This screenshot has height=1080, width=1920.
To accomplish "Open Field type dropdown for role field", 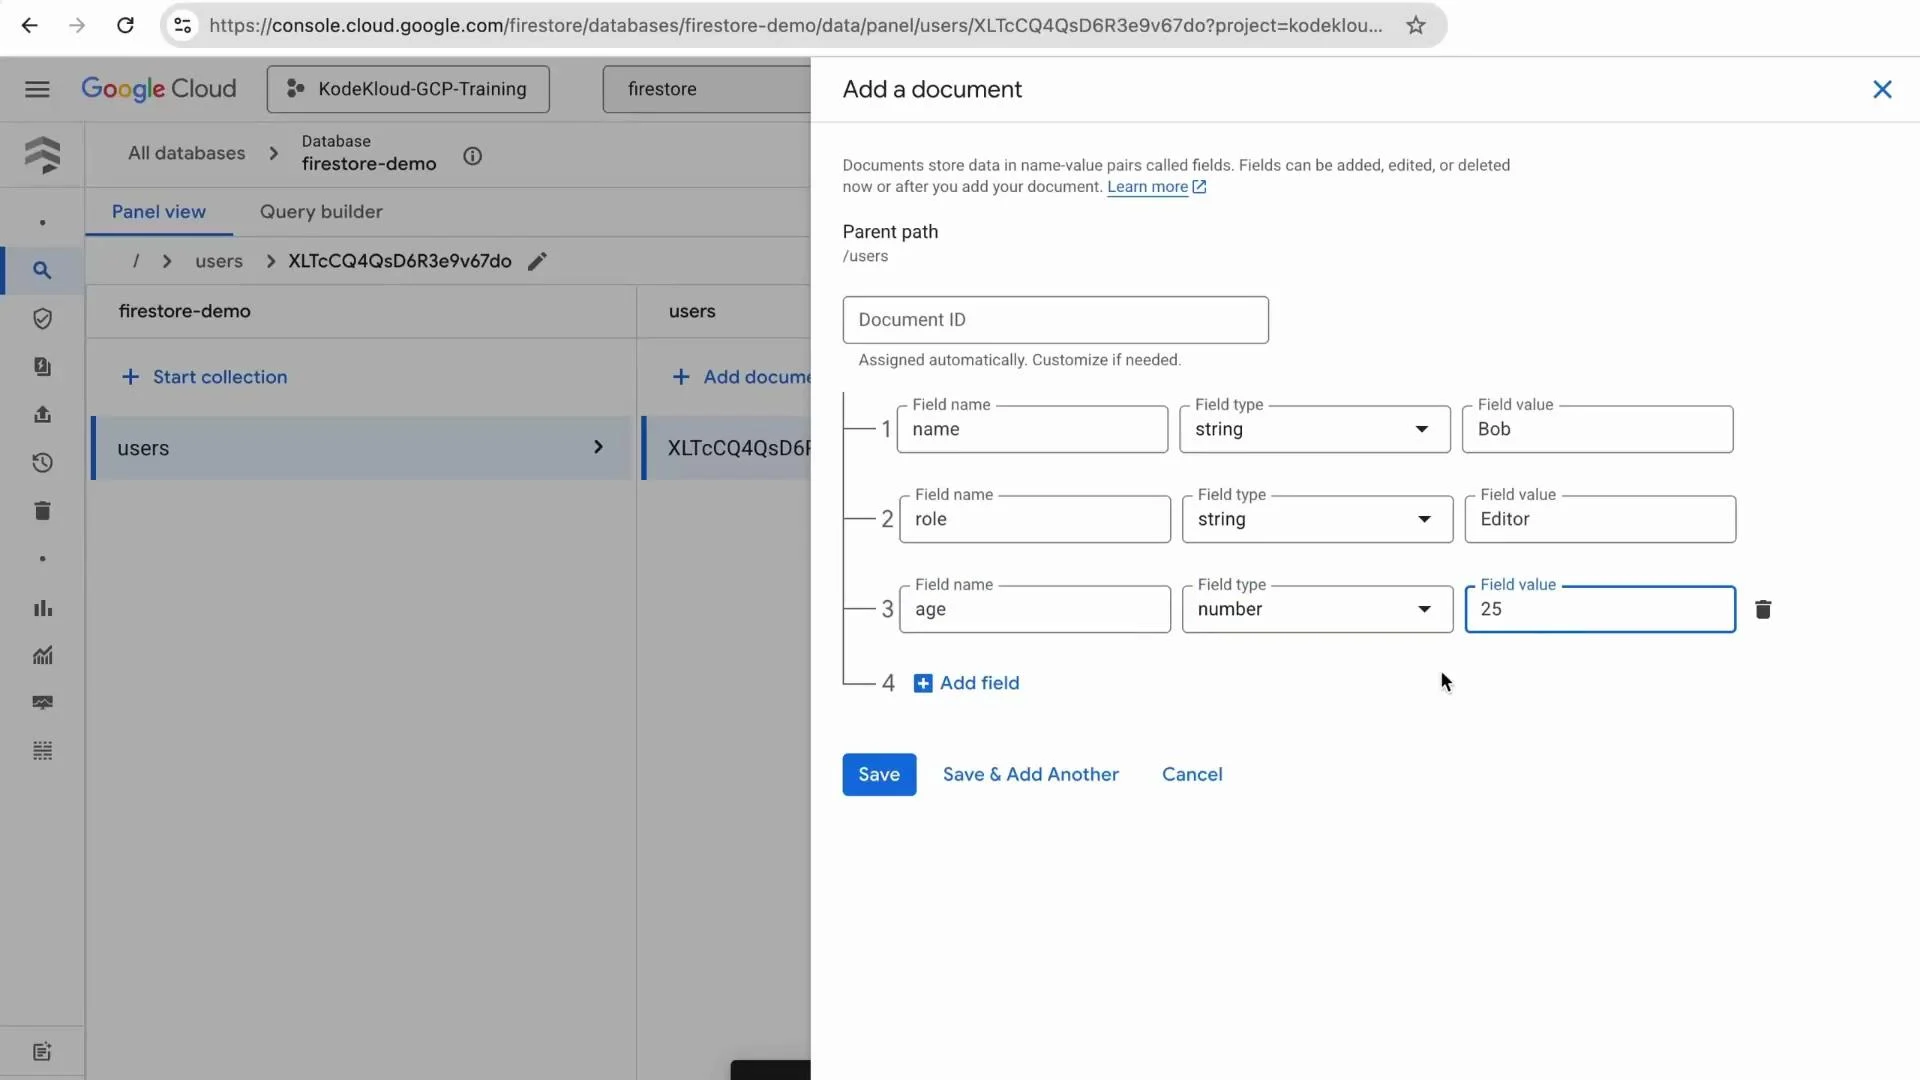I will (x=1317, y=519).
